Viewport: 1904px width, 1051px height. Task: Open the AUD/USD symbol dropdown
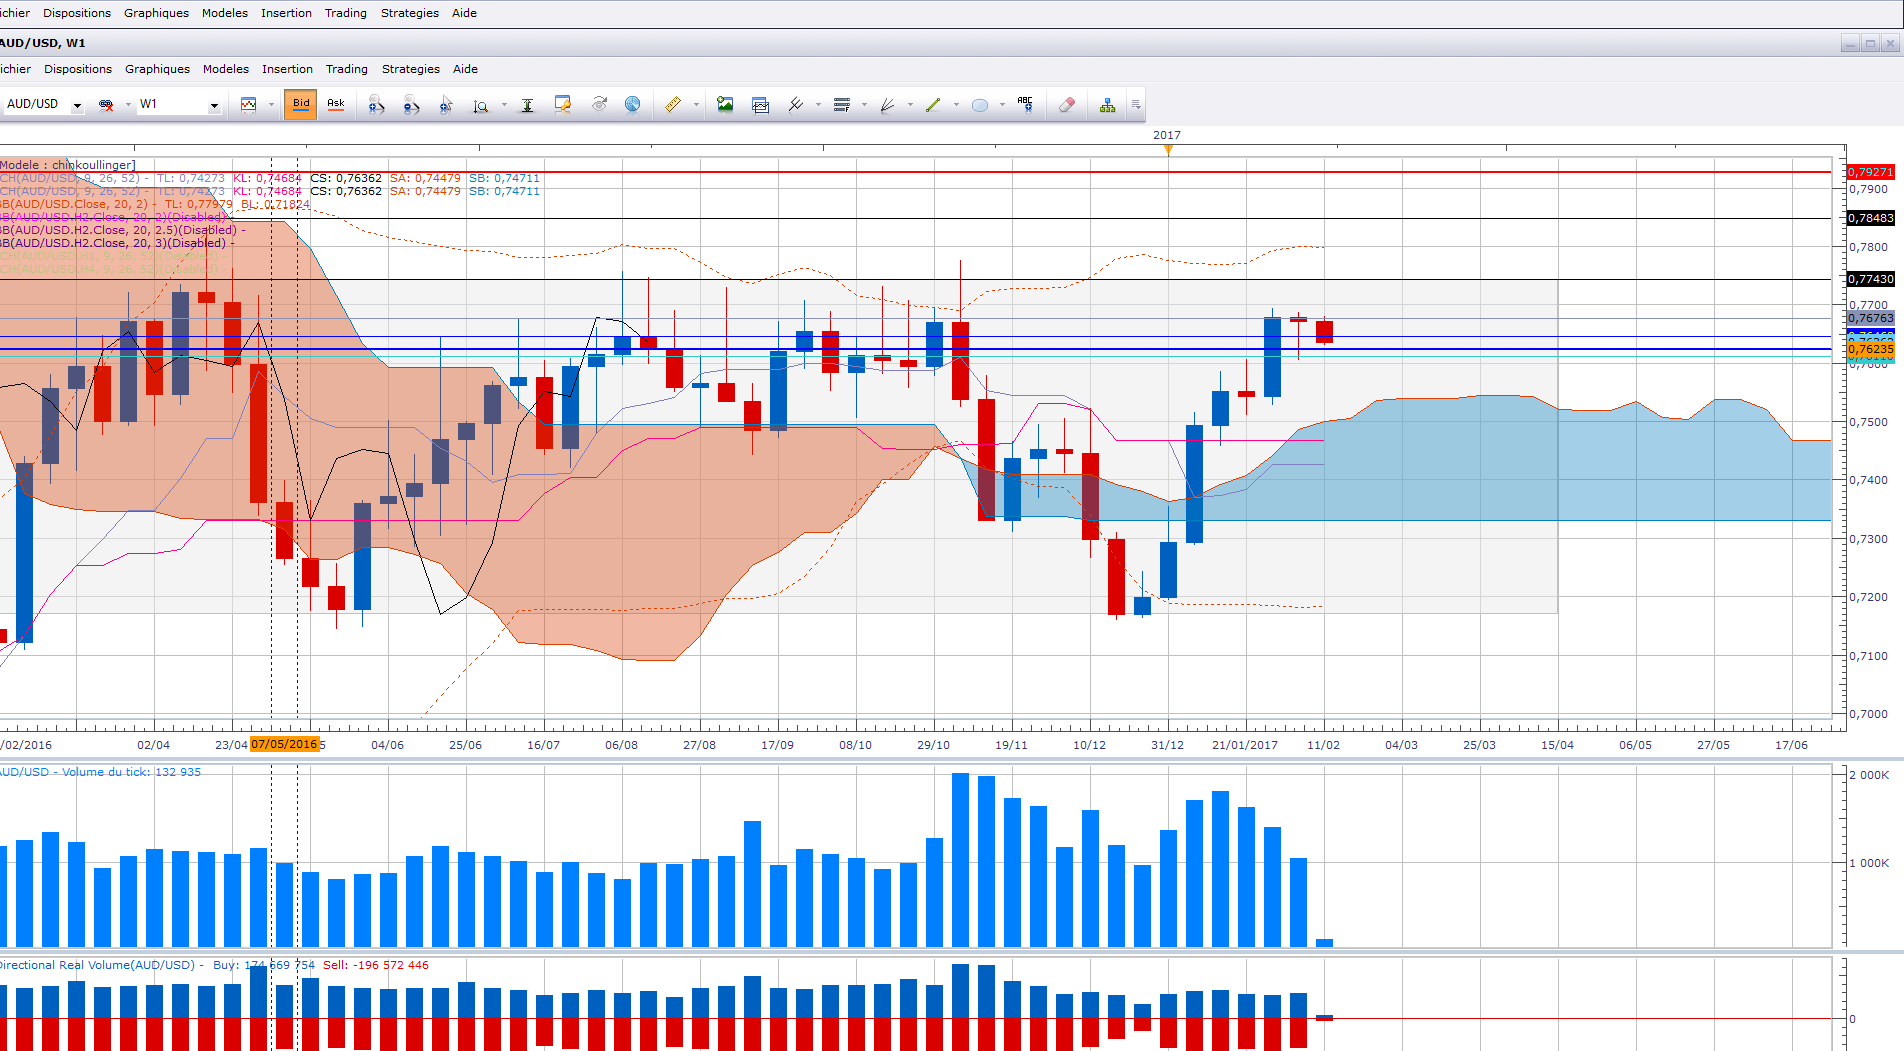(43, 104)
